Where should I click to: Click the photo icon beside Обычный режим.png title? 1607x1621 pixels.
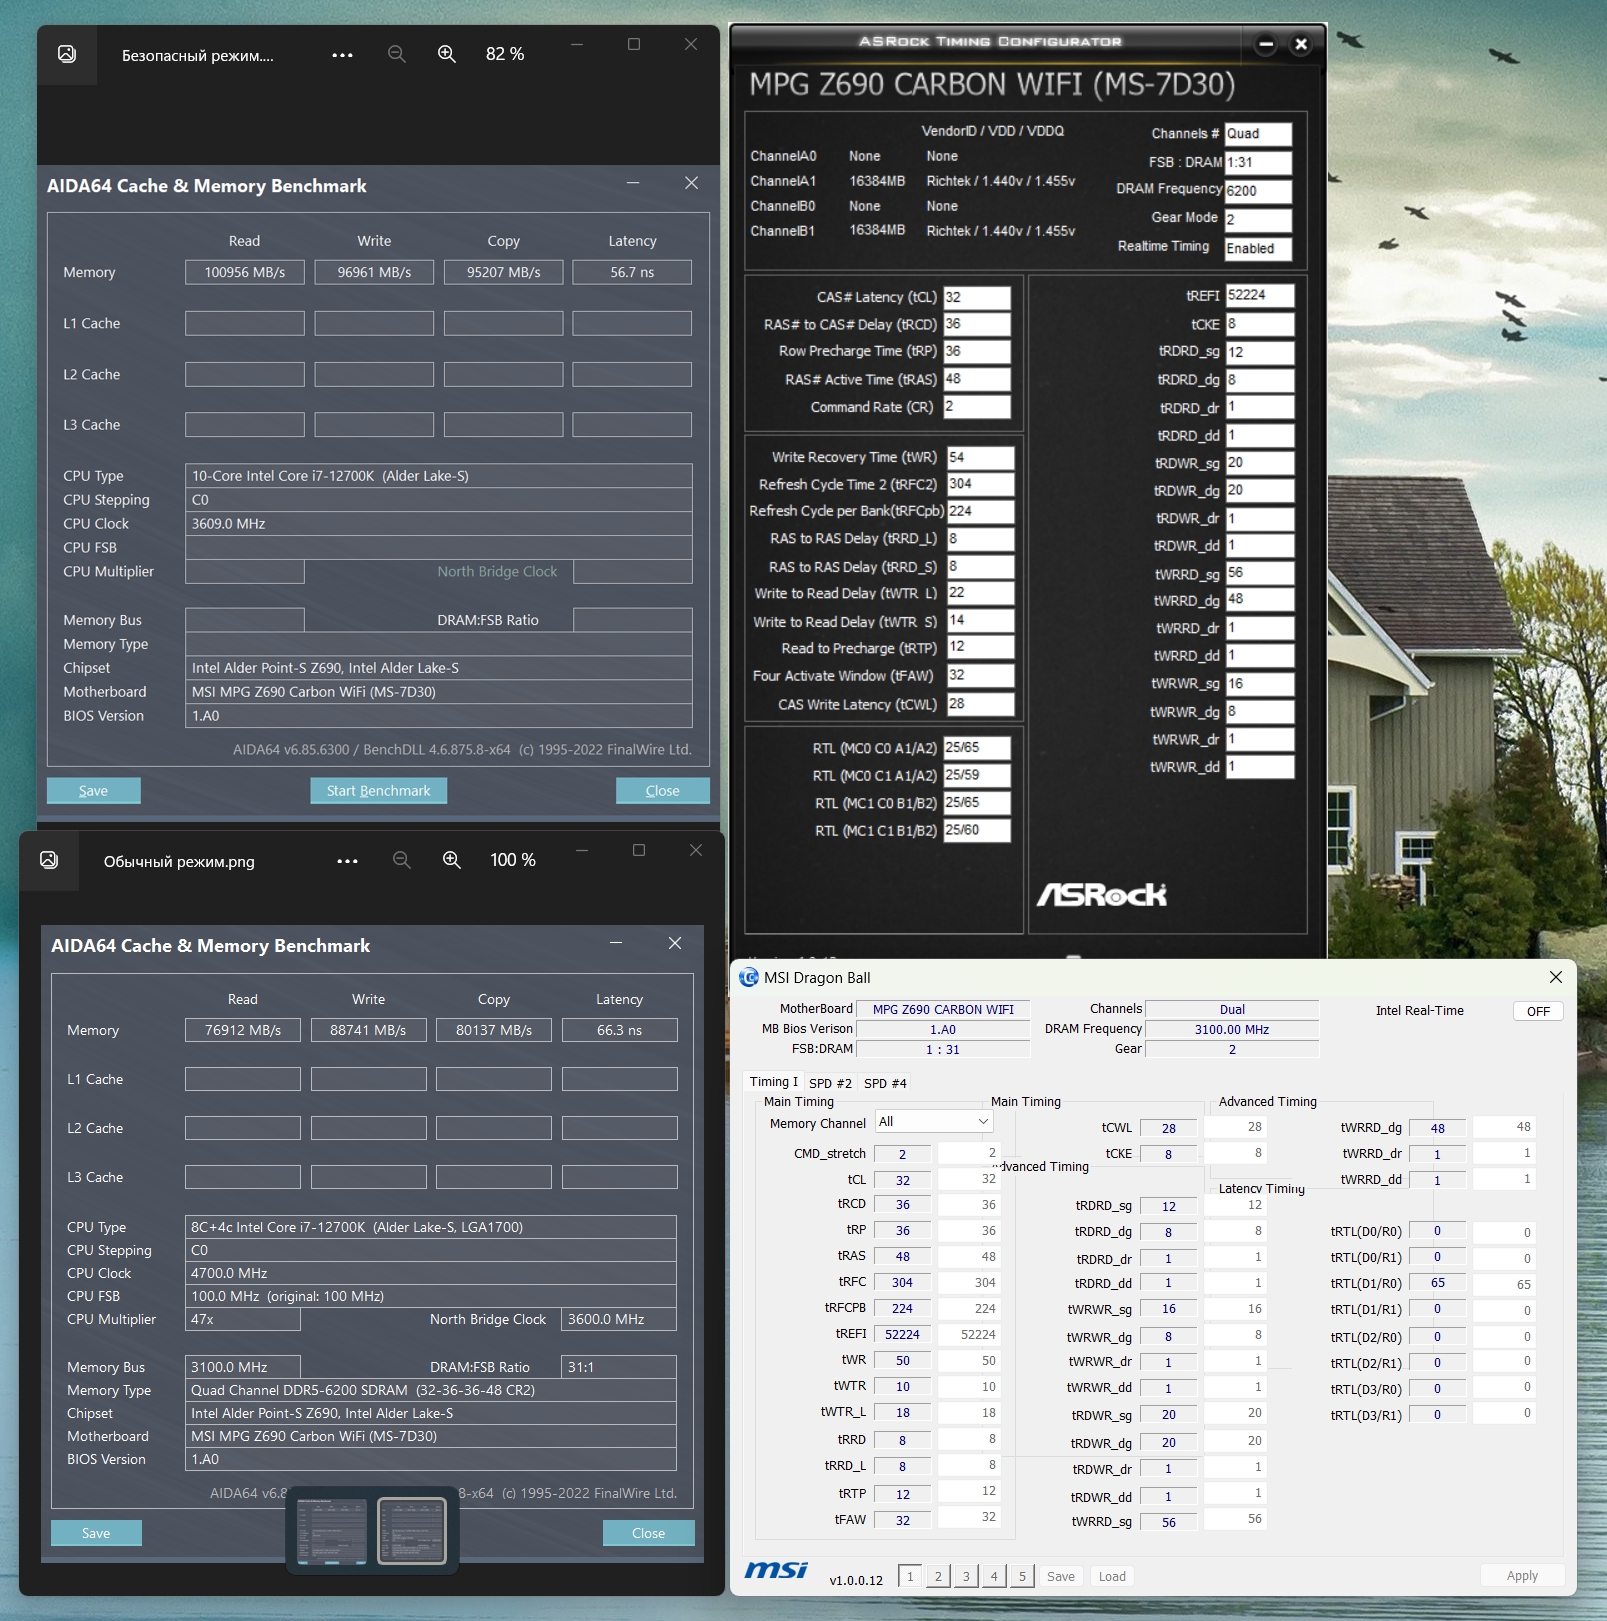[x=49, y=860]
